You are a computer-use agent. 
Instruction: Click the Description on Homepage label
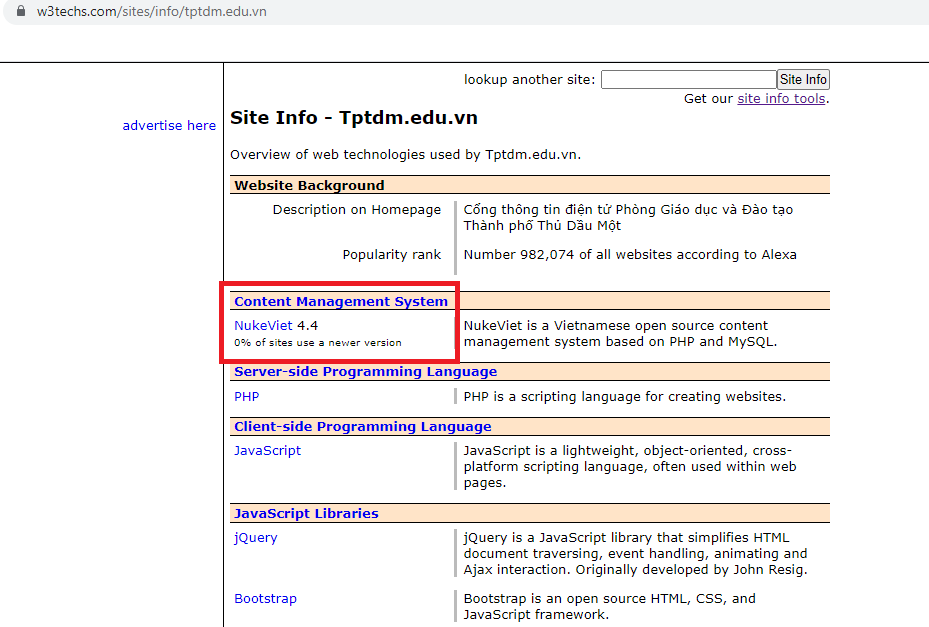pyautogui.click(x=357, y=209)
